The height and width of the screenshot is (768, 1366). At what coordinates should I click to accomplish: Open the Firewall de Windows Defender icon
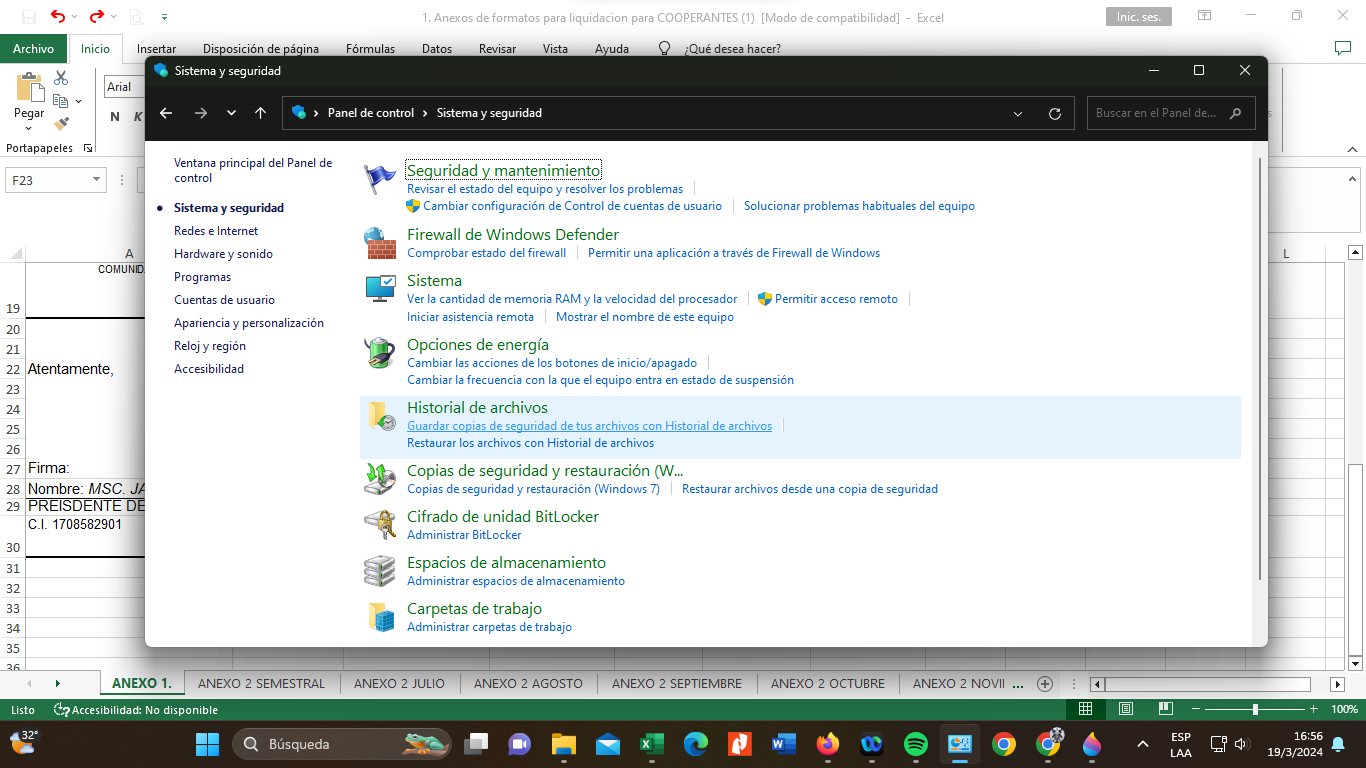click(380, 243)
